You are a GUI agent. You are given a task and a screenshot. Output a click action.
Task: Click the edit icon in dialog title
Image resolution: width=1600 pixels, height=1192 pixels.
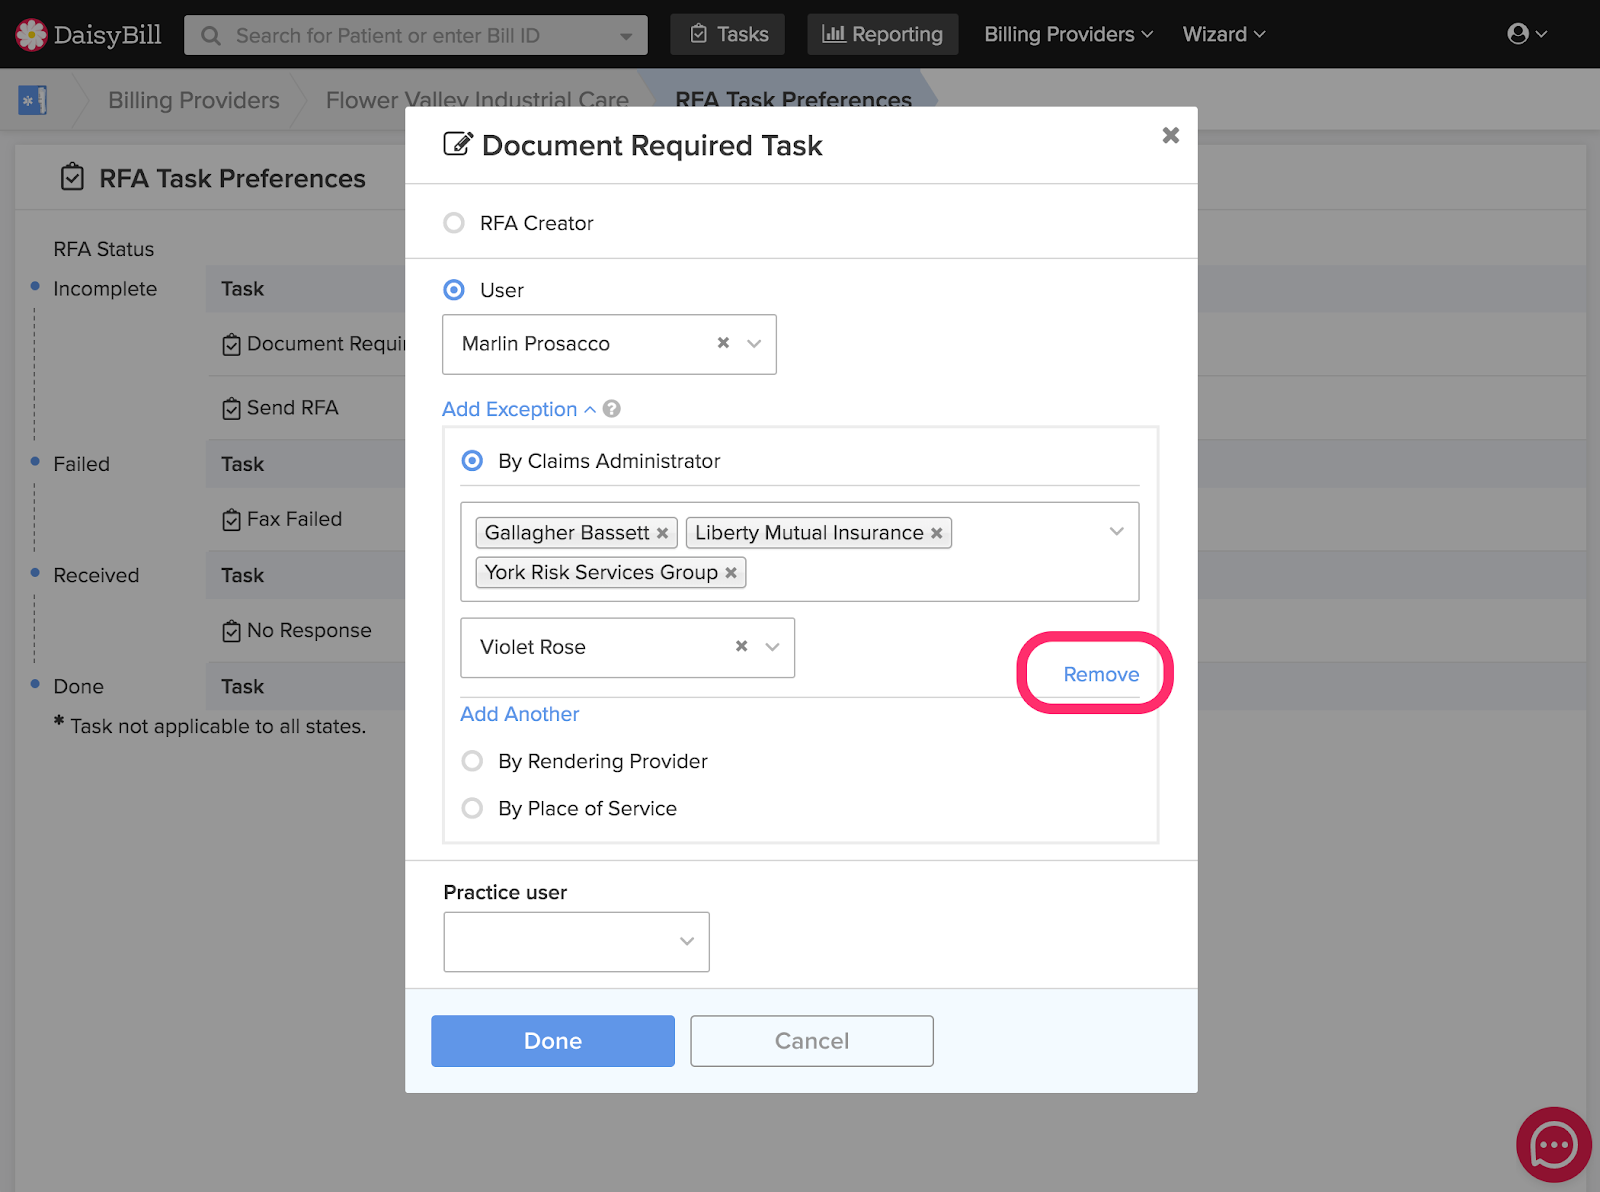(x=457, y=144)
